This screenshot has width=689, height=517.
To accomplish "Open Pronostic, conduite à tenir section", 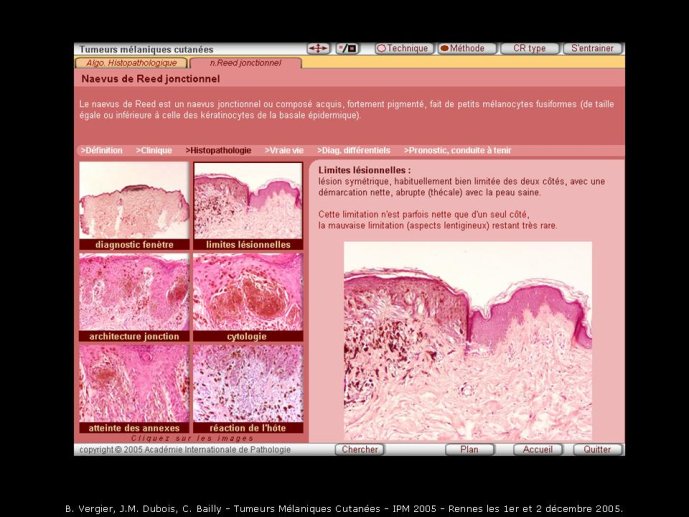I will 457,150.
